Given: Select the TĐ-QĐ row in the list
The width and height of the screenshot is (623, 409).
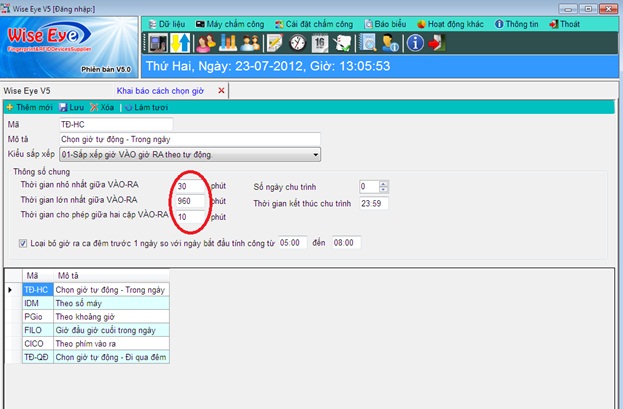Looking at the screenshot, I should (96, 357).
